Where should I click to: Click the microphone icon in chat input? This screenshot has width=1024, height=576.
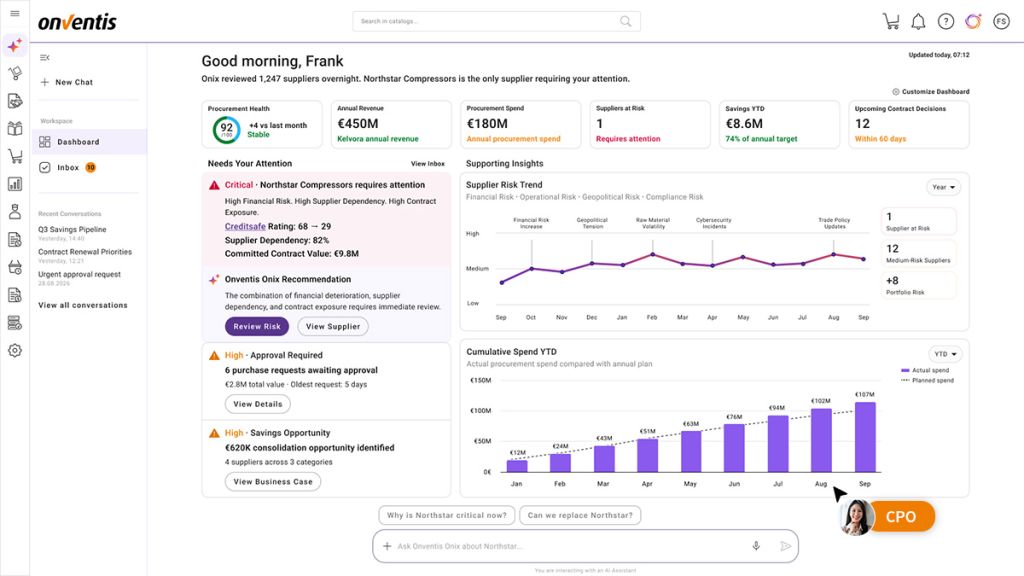[756, 546]
